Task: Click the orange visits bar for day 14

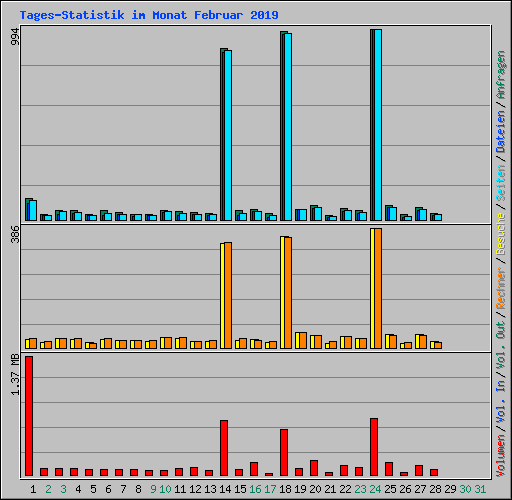Action: pyautogui.click(x=228, y=296)
